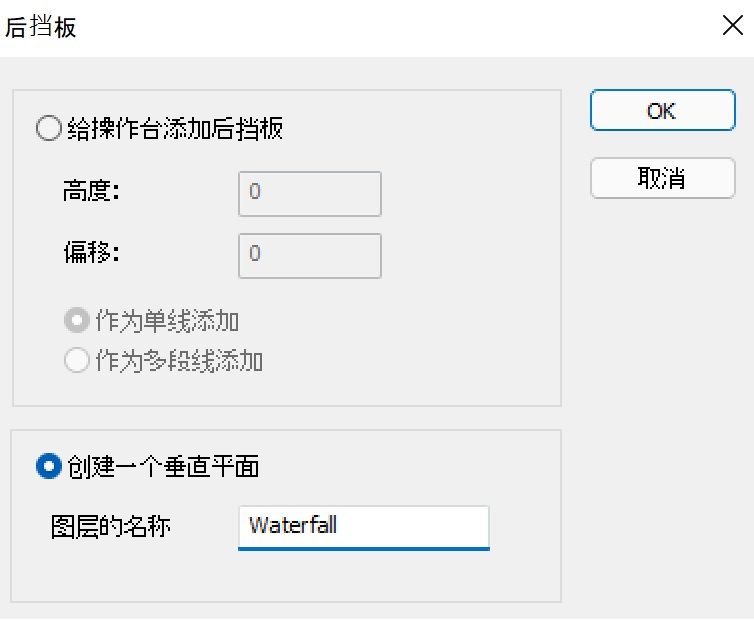This screenshot has width=754, height=620.
Task: Click the 创建一个垂直平面 option label text
Action: click(164, 466)
